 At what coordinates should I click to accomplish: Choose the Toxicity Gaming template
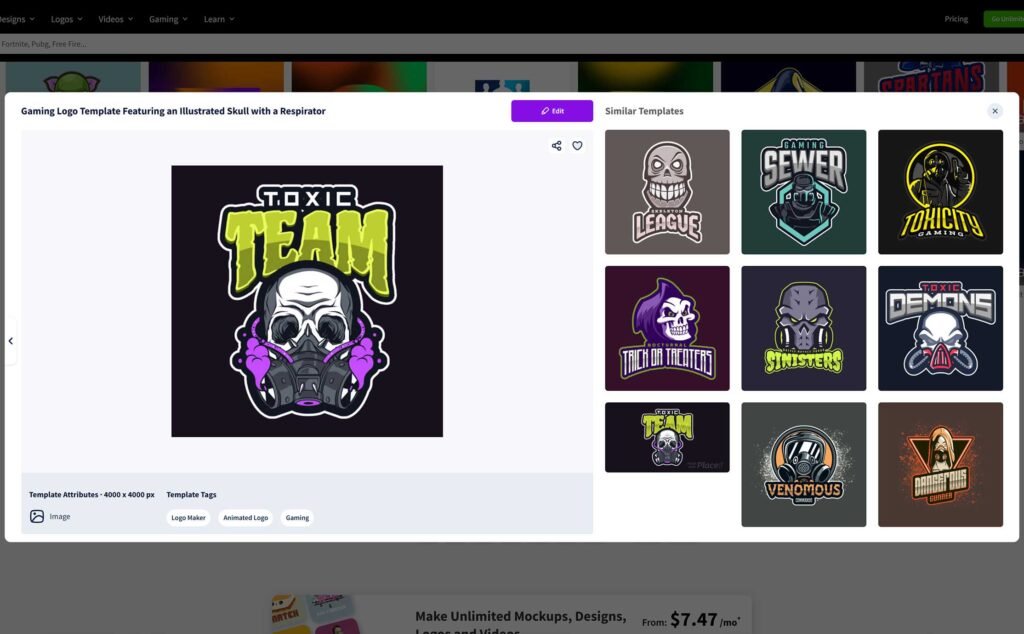coord(940,192)
